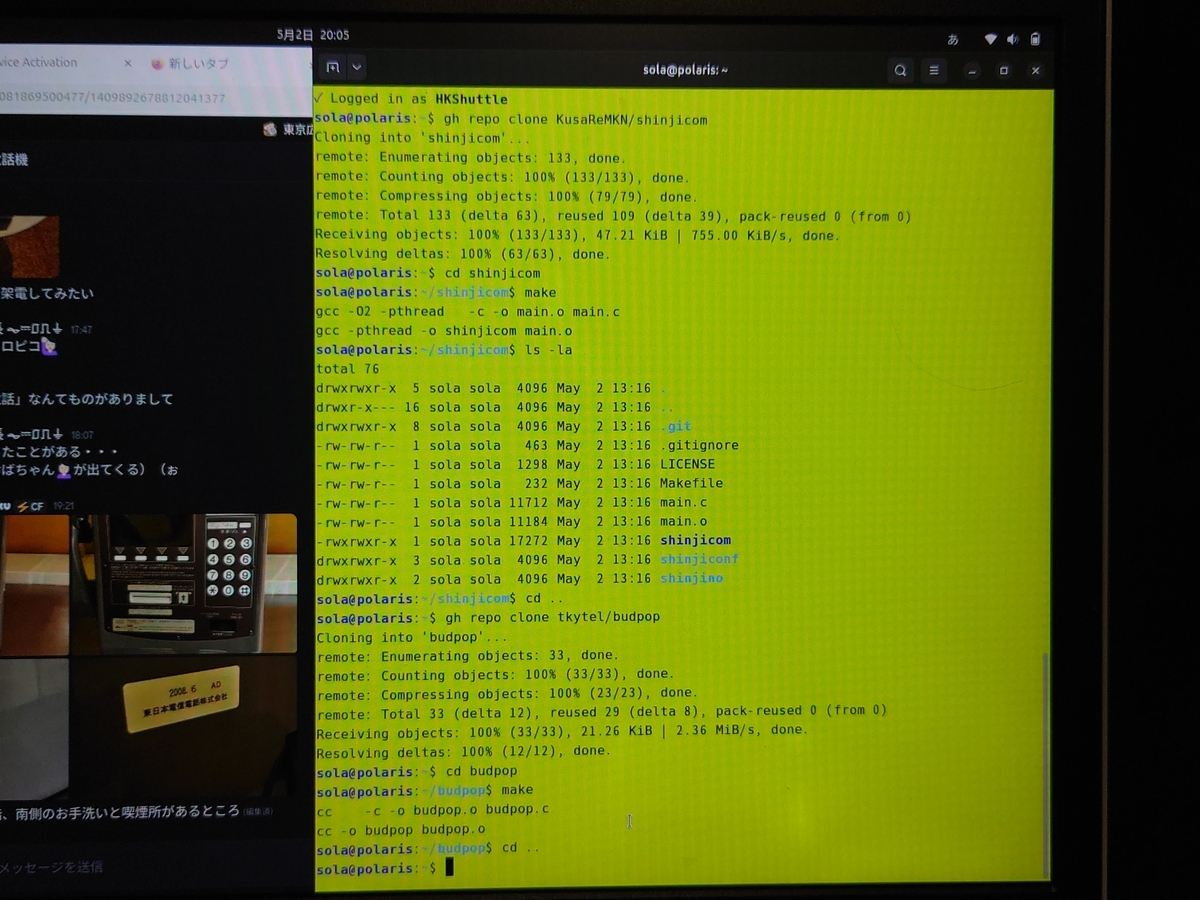Open the payphone keypad photo in the chat
Screen dimensions: 1200x900
pos(184,583)
